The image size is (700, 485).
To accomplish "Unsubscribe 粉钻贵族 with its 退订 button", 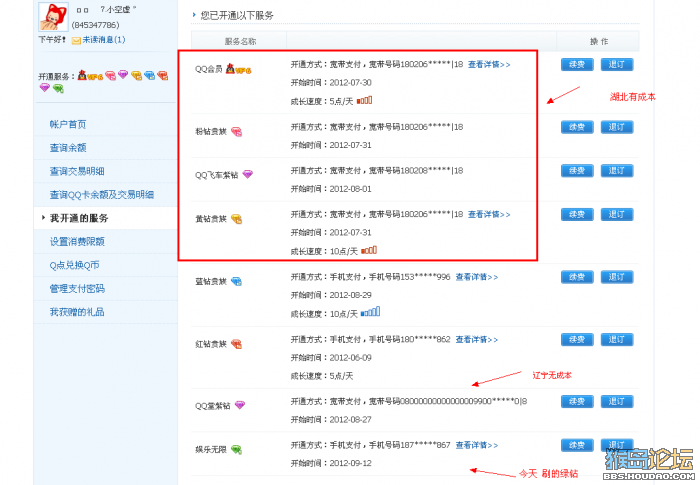I will coord(617,127).
